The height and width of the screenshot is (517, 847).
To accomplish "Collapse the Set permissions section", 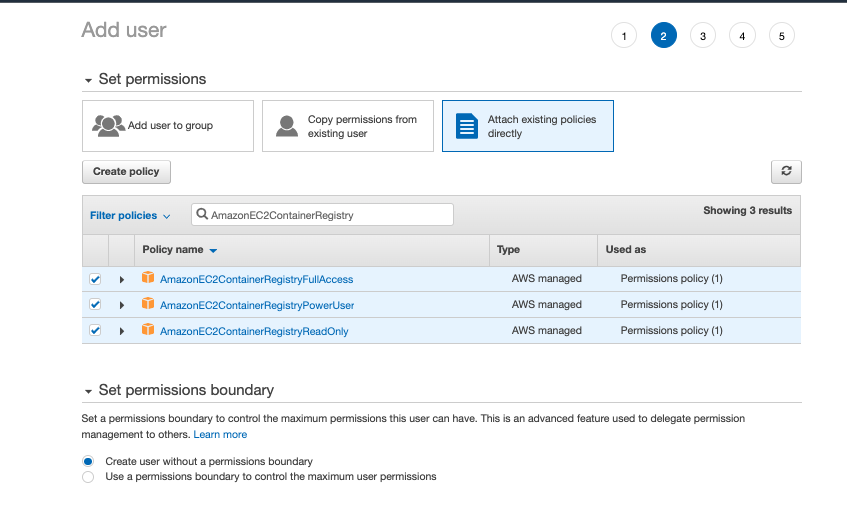I will (88, 80).
